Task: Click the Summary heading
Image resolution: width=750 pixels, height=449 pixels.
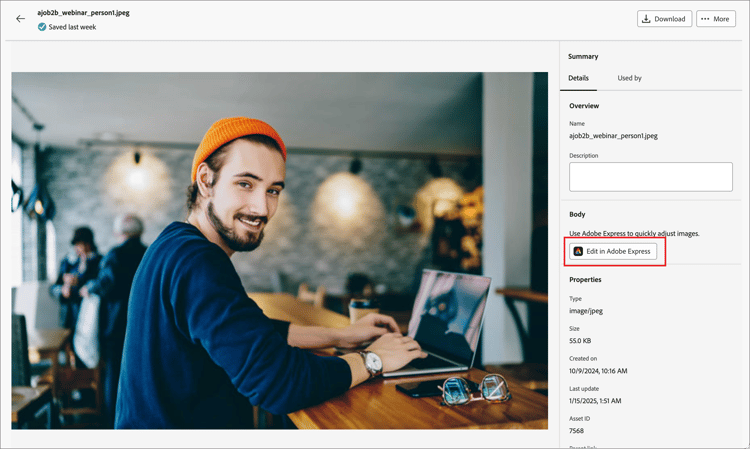Action: point(583,56)
